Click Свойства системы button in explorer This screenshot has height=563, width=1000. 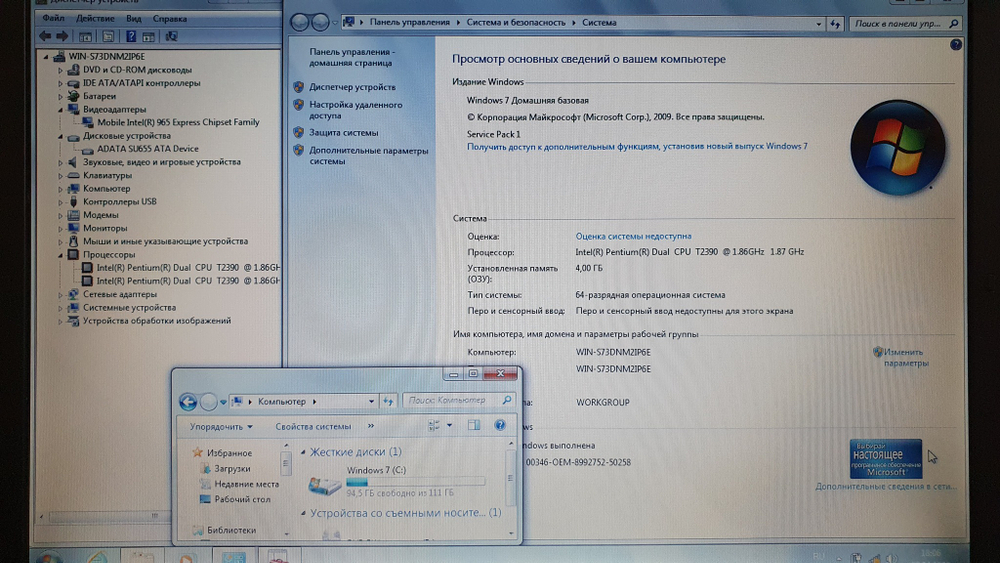[x=313, y=427]
